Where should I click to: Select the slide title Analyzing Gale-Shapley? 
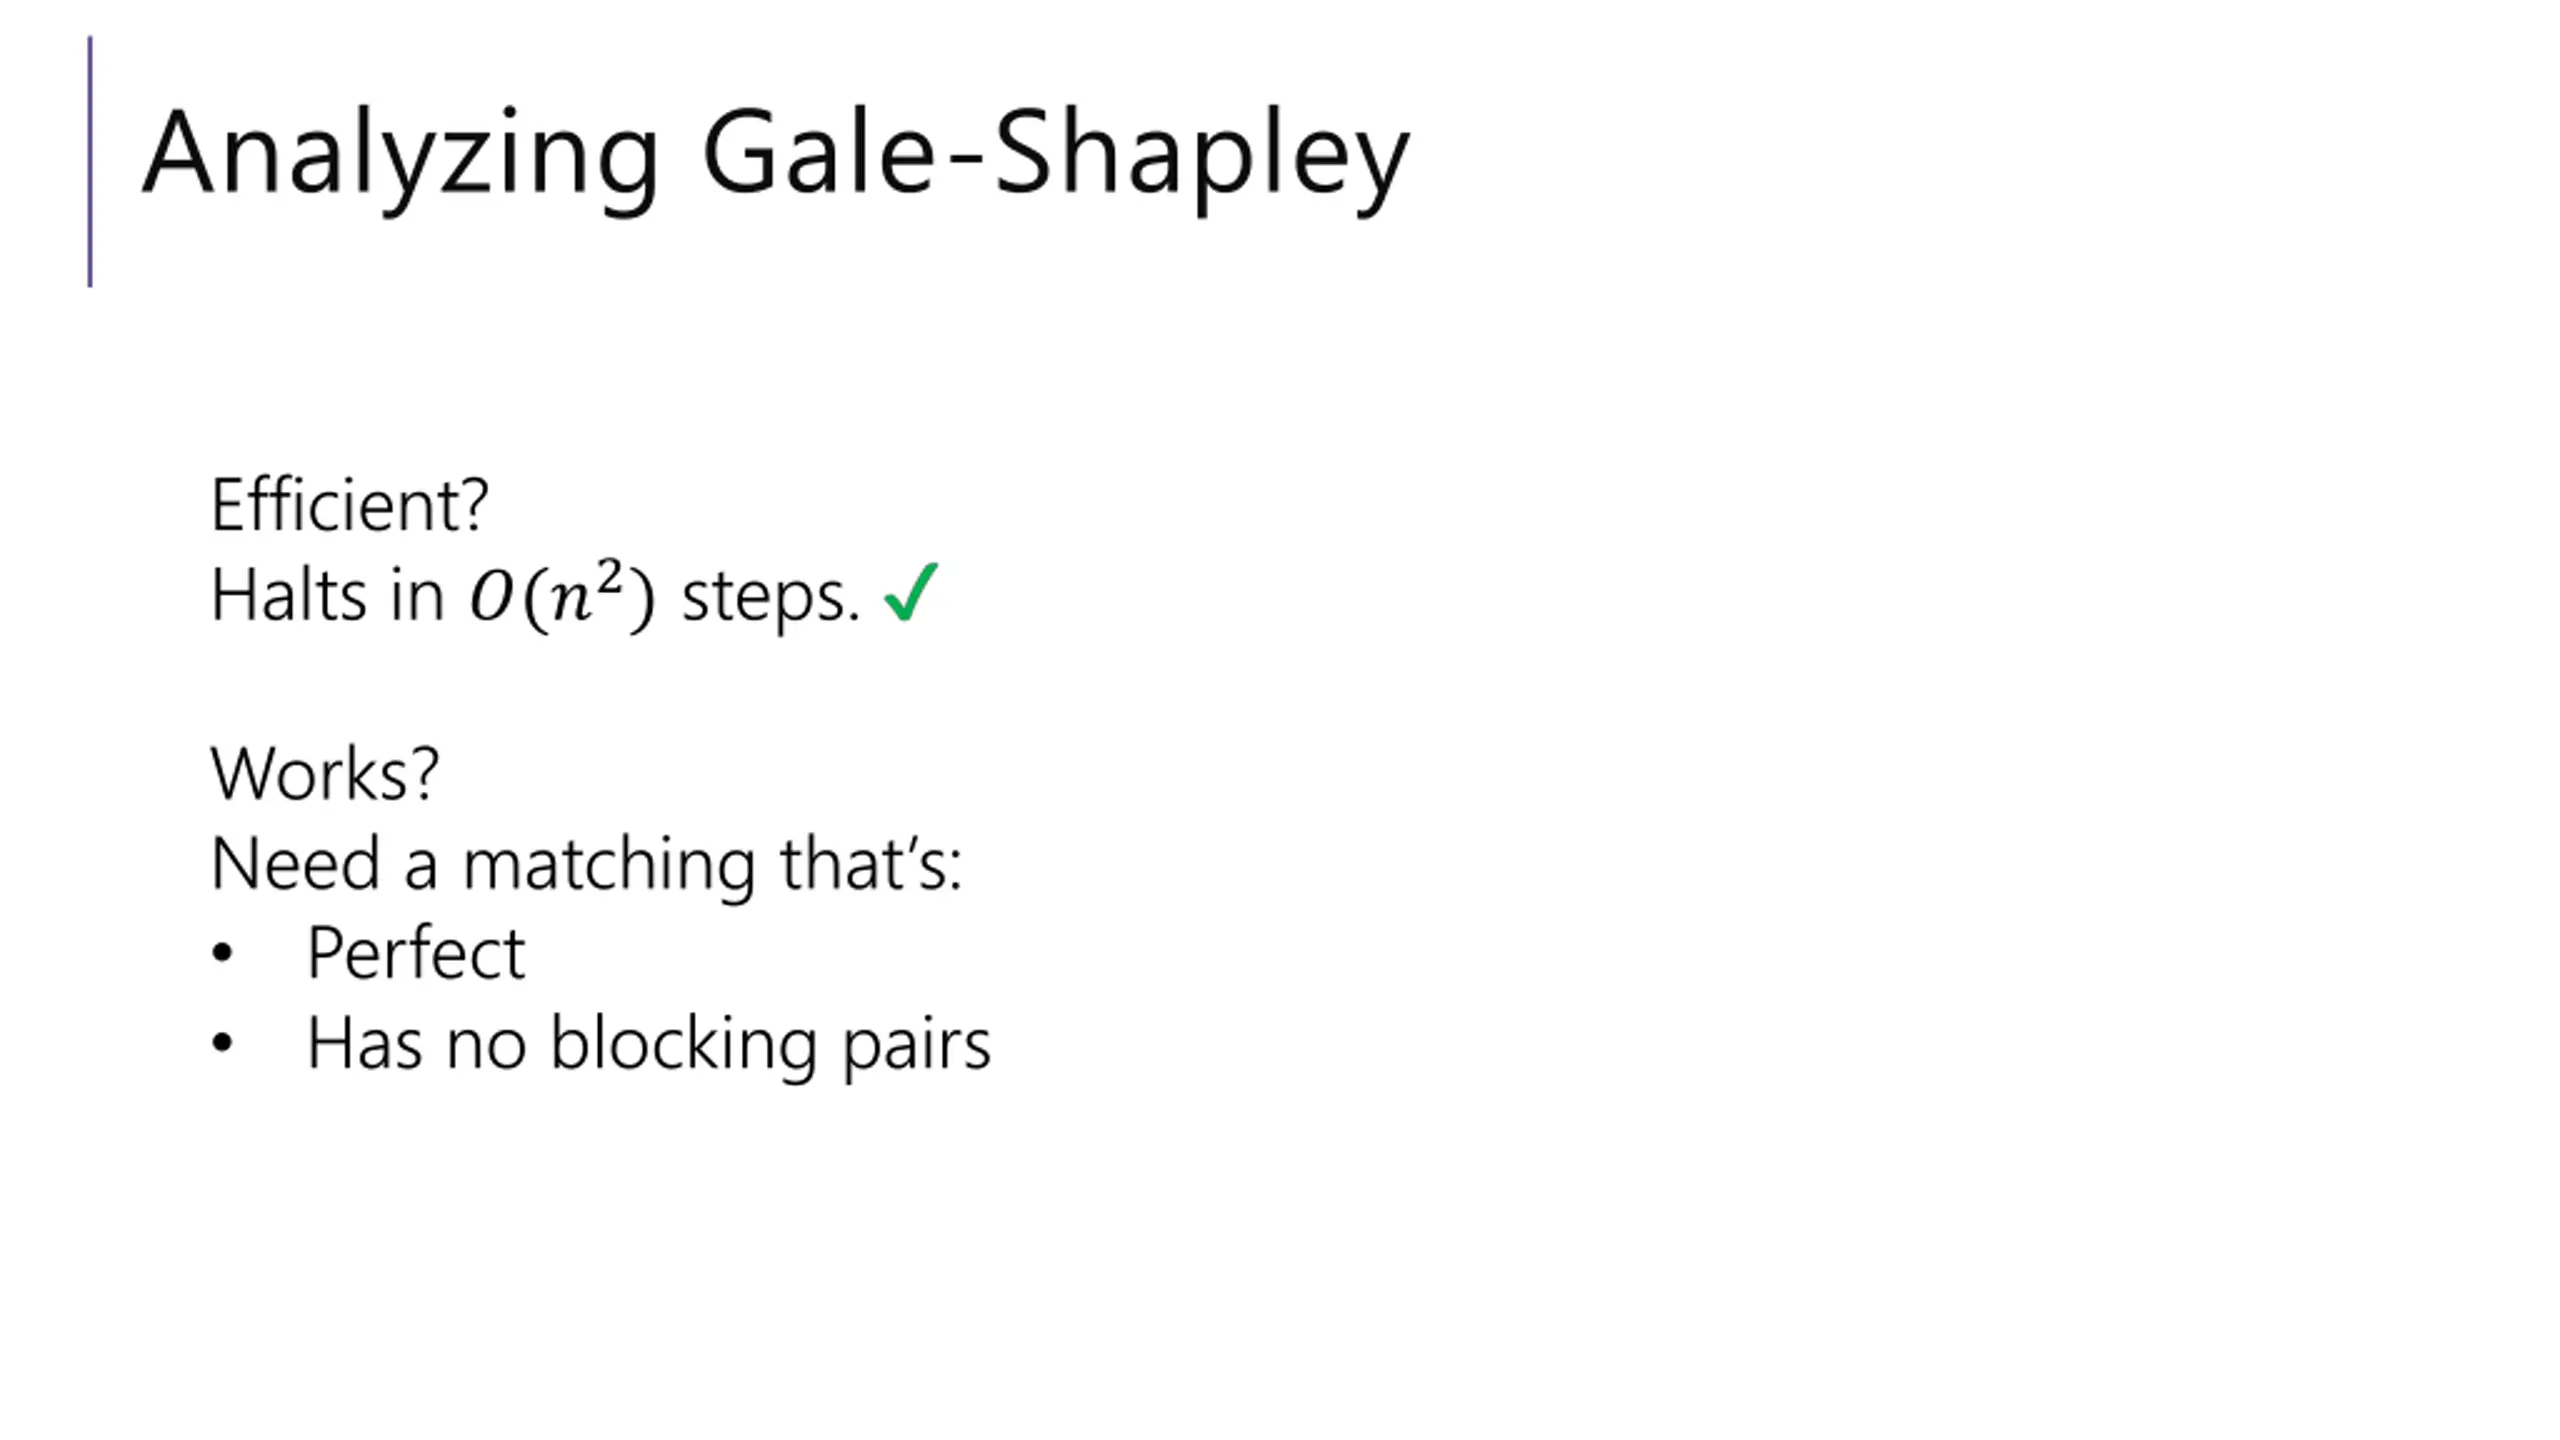(x=776, y=158)
